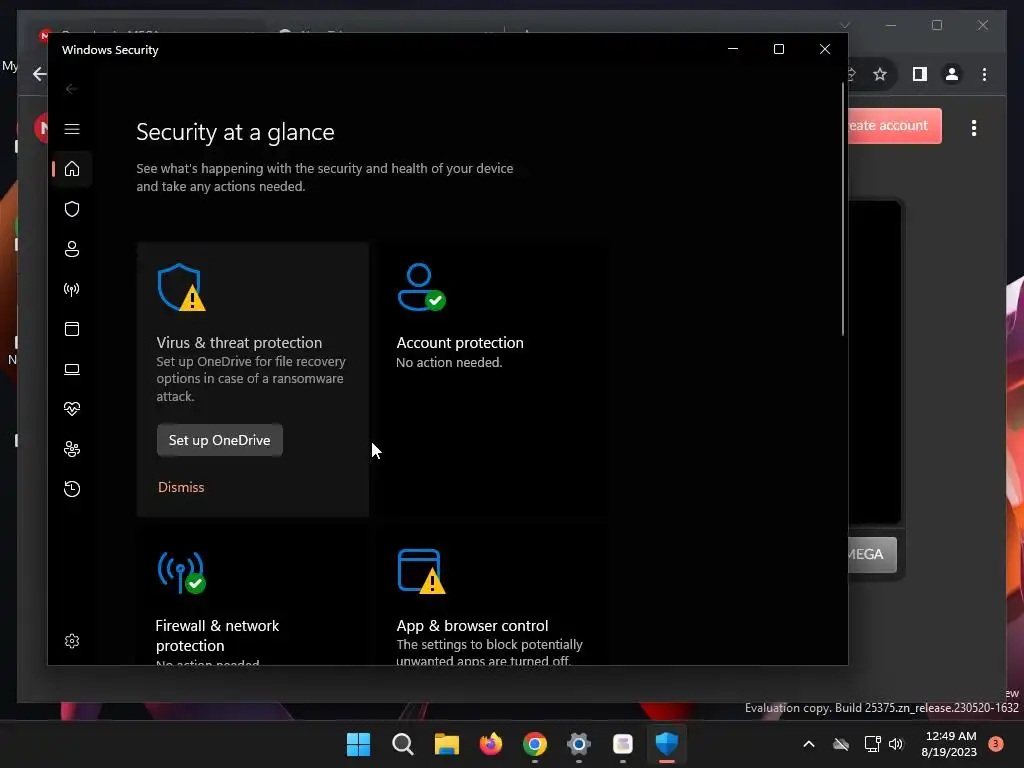Viewport: 1024px width, 768px height.
Task: Bookmark the page with the browser star icon
Action: [x=880, y=74]
